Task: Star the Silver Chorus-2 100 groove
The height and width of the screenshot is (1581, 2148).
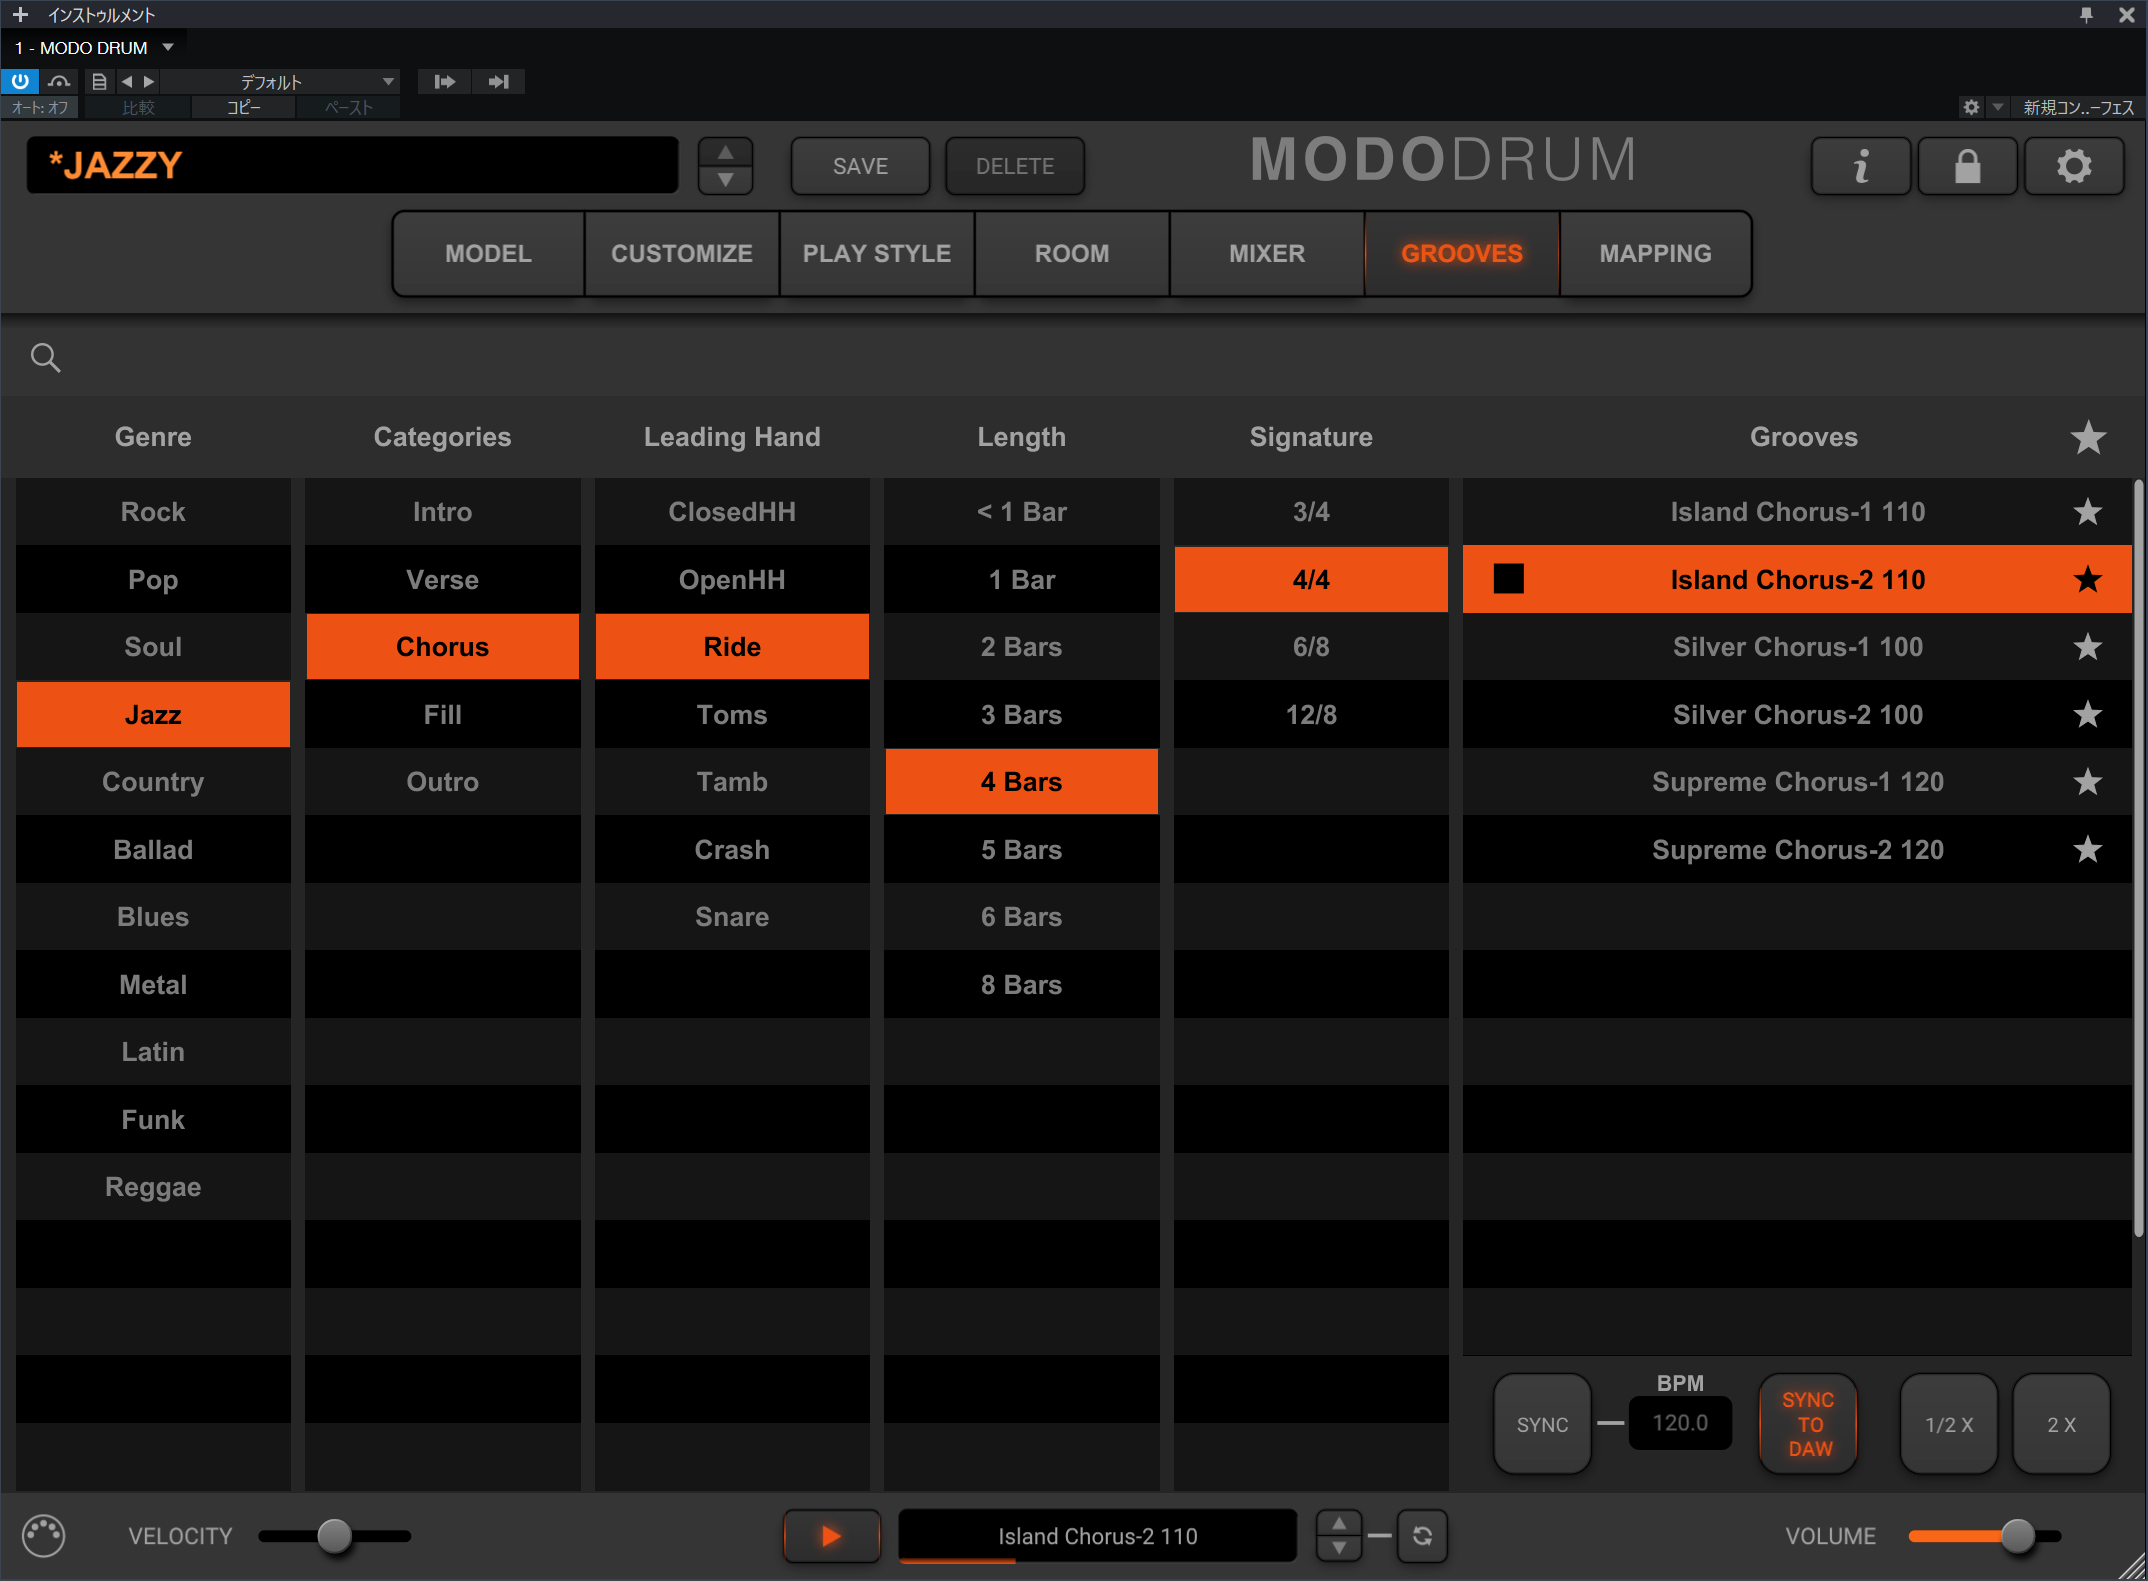Action: pyautogui.click(x=2087, y=714)
